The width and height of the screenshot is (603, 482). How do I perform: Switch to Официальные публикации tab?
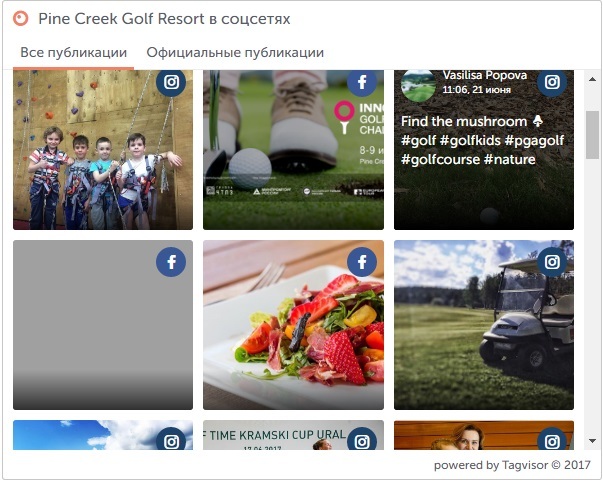click(235, 52)
